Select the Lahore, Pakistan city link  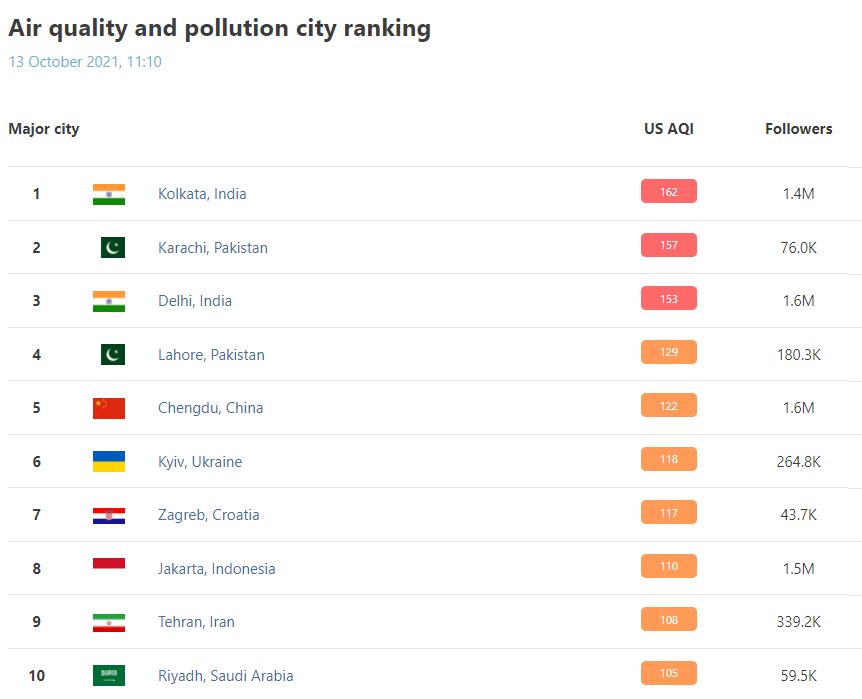coord(211,355)
